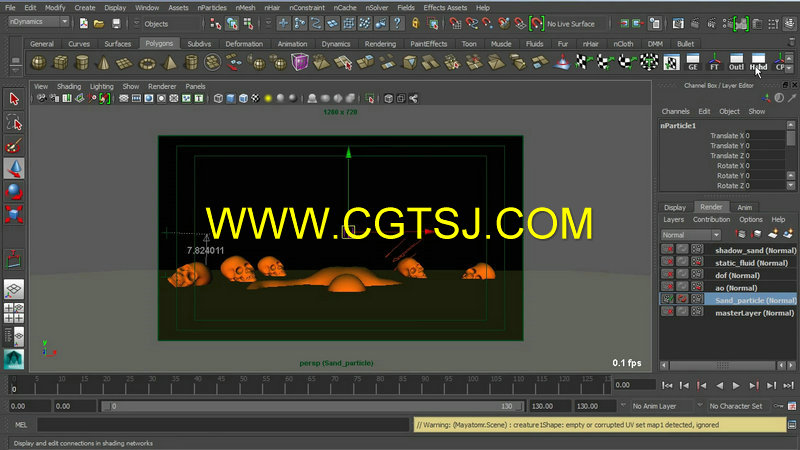
Task: Switch to the Display layer tab
Action: [674, 207]
